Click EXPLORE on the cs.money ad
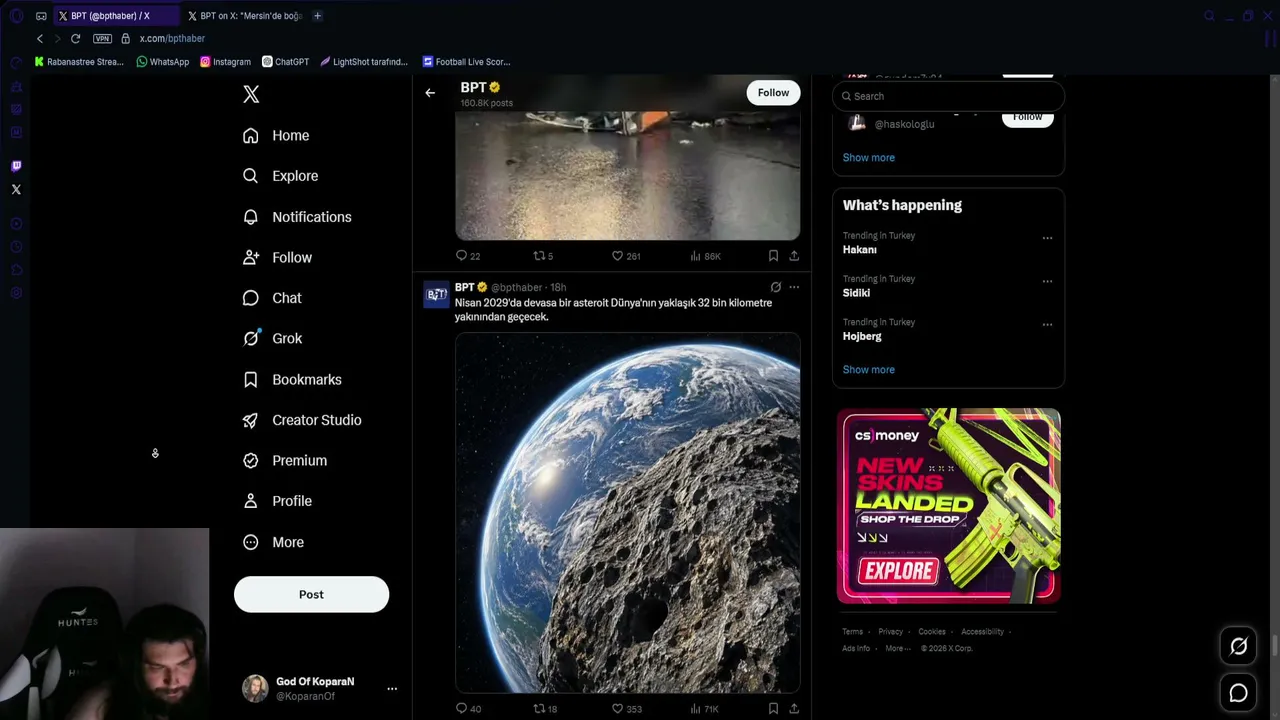The width and height of the screenshot is (1280, 720). (898, 572)
